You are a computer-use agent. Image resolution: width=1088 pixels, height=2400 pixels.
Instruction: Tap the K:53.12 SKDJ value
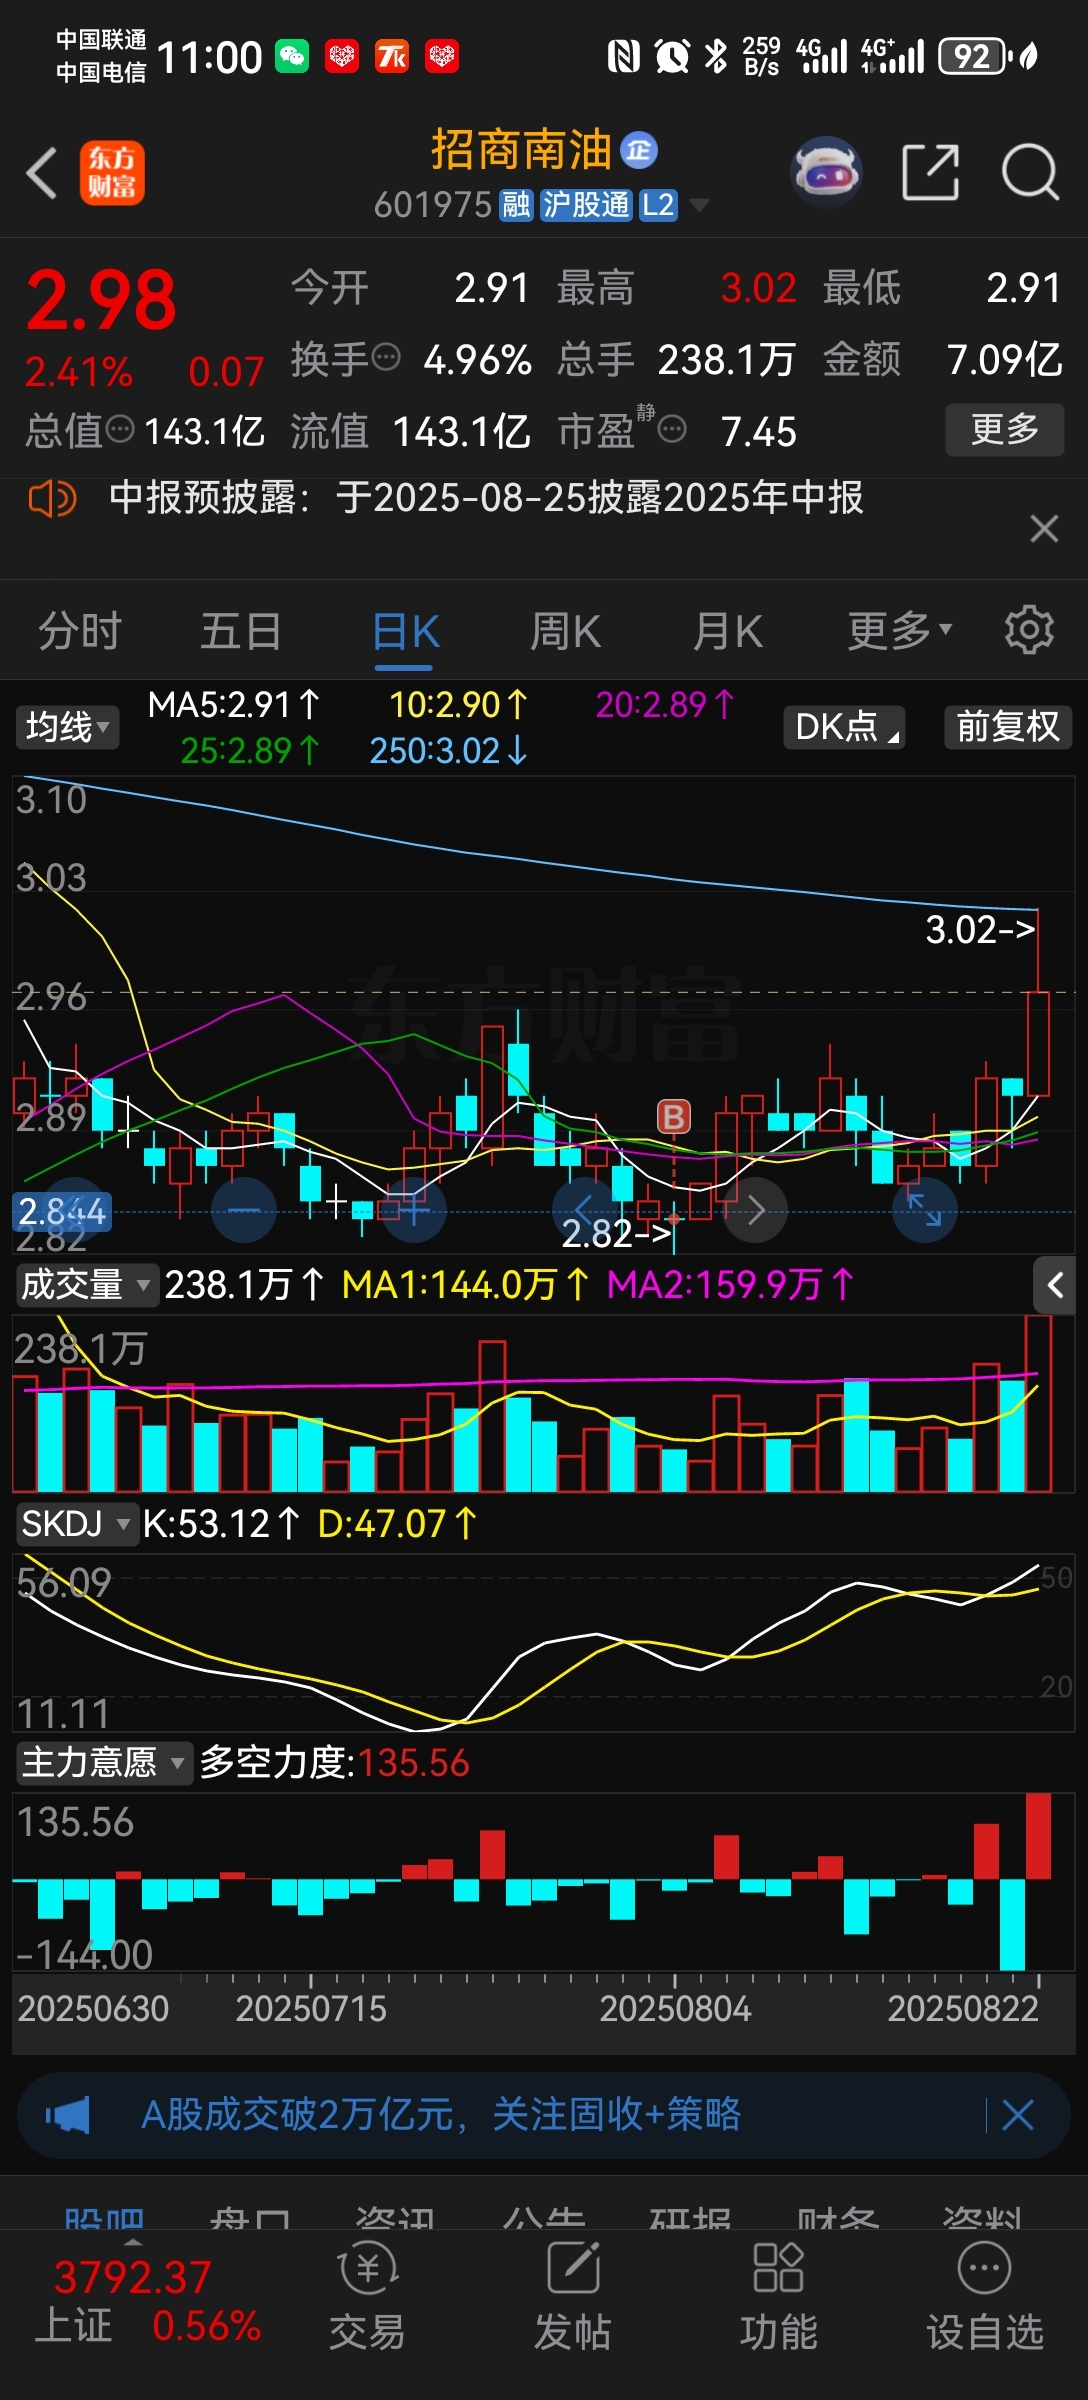(221, 1524)
